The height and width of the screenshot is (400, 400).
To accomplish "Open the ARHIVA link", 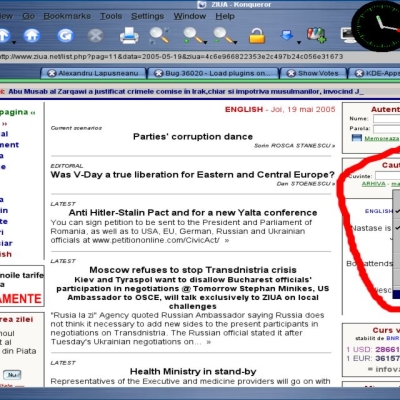I will coord(373,184).
